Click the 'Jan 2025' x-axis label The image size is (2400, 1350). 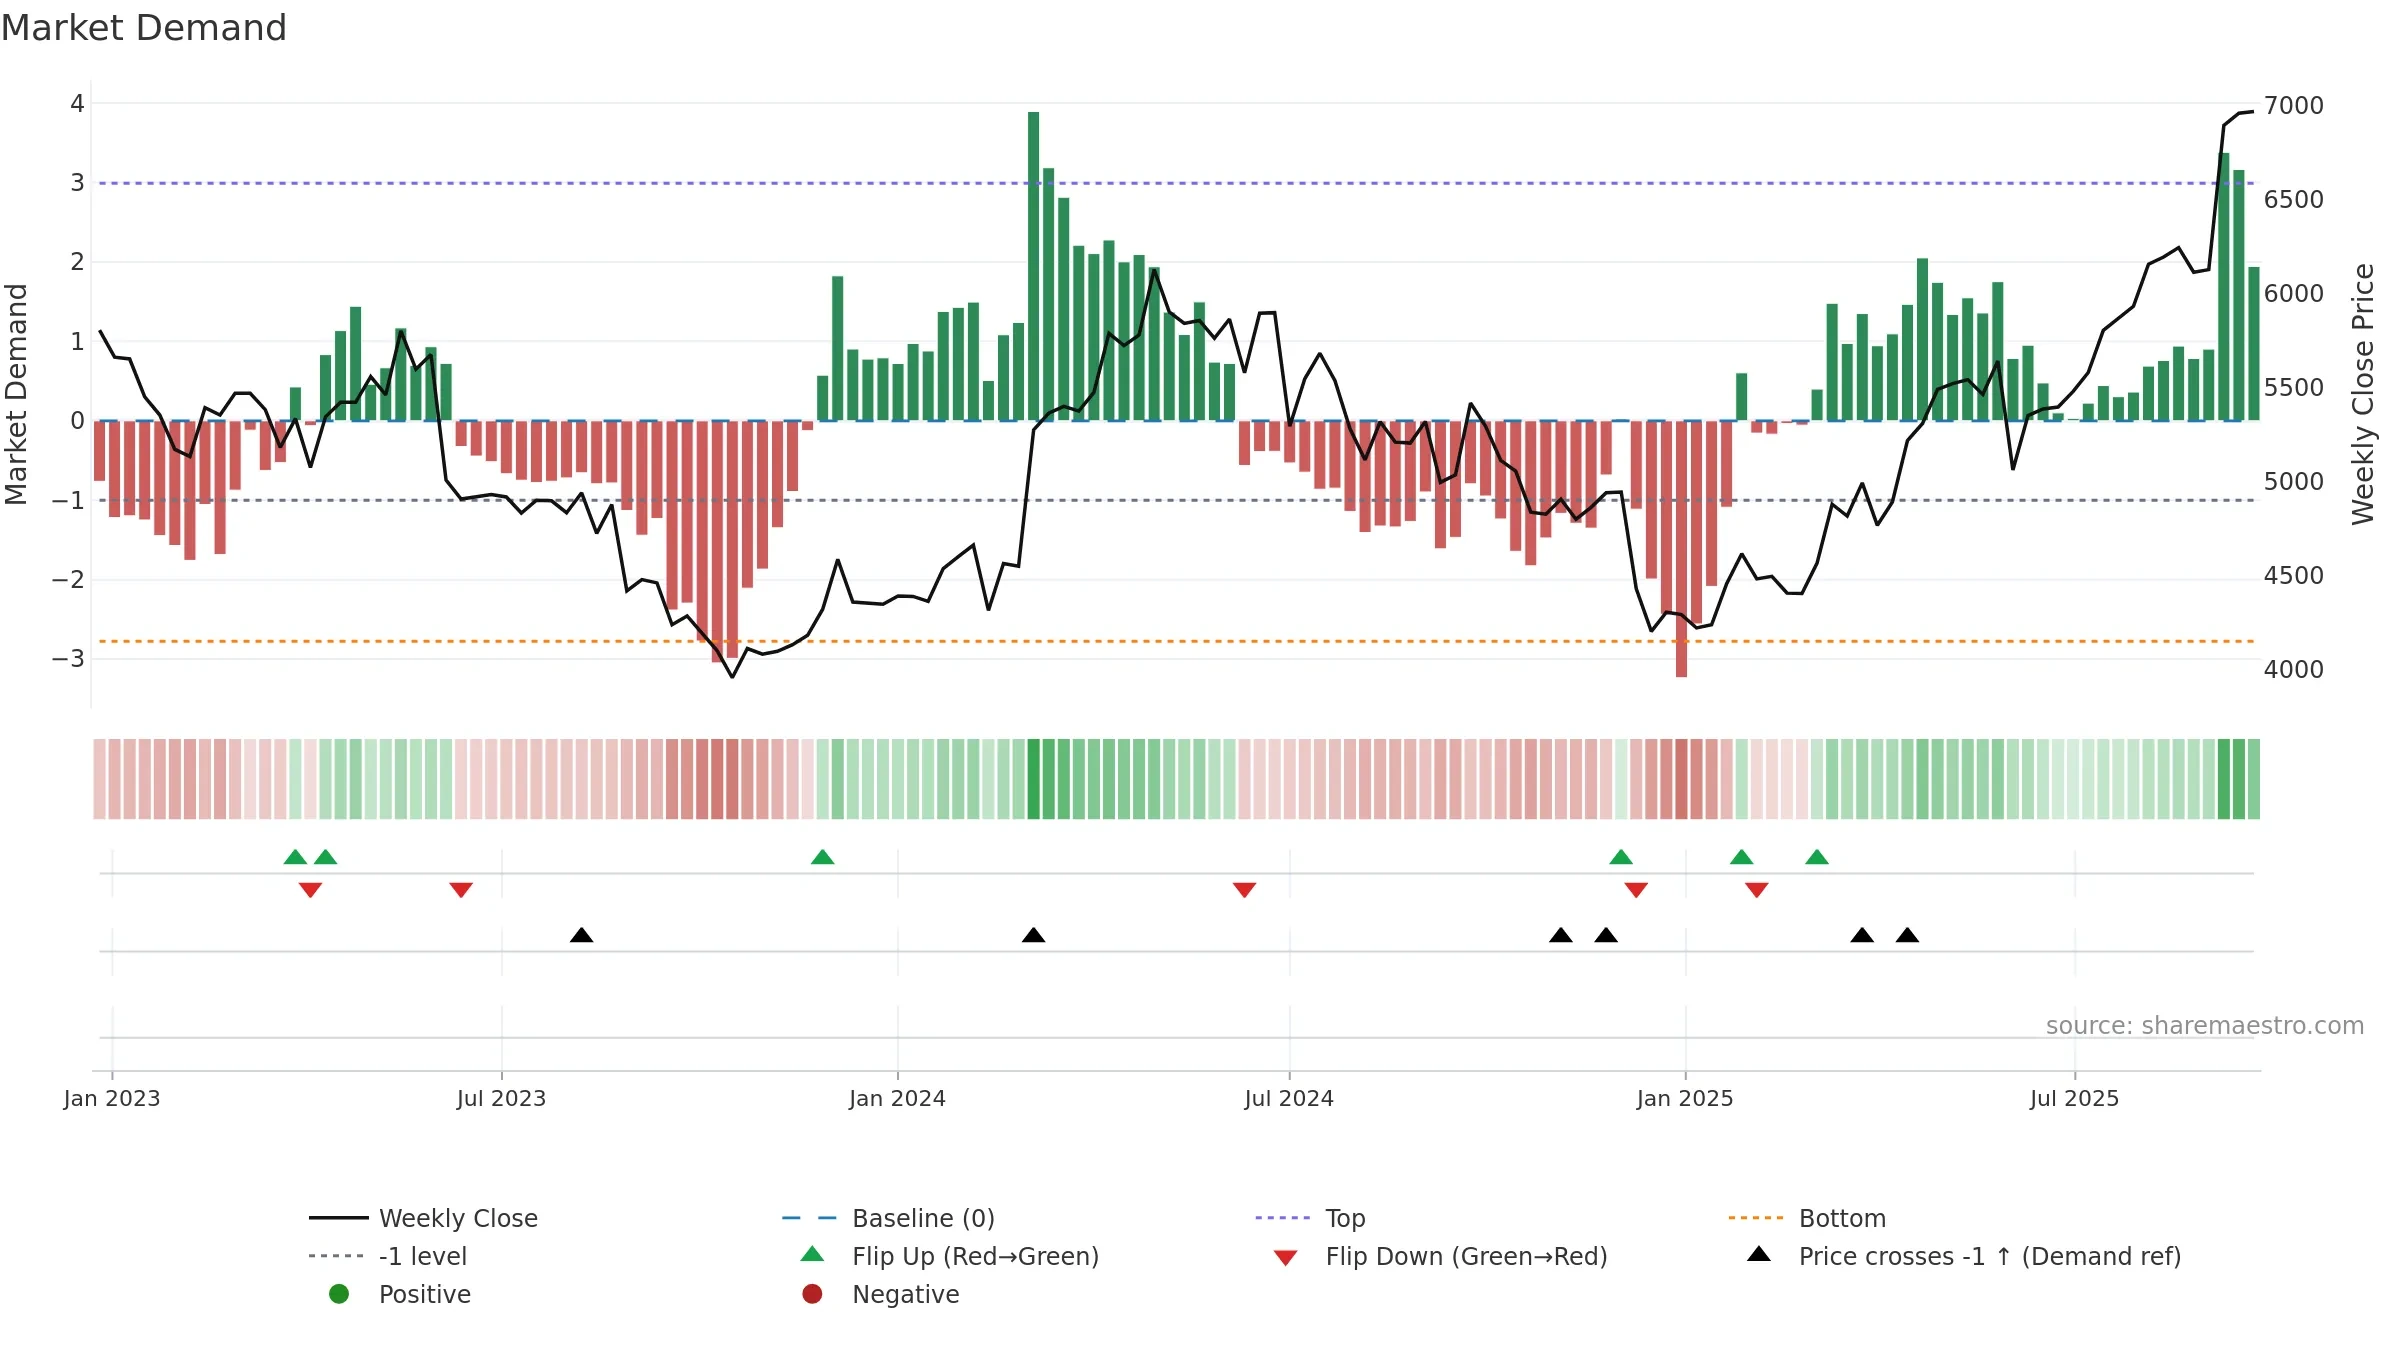(x=1685, y=1098)
